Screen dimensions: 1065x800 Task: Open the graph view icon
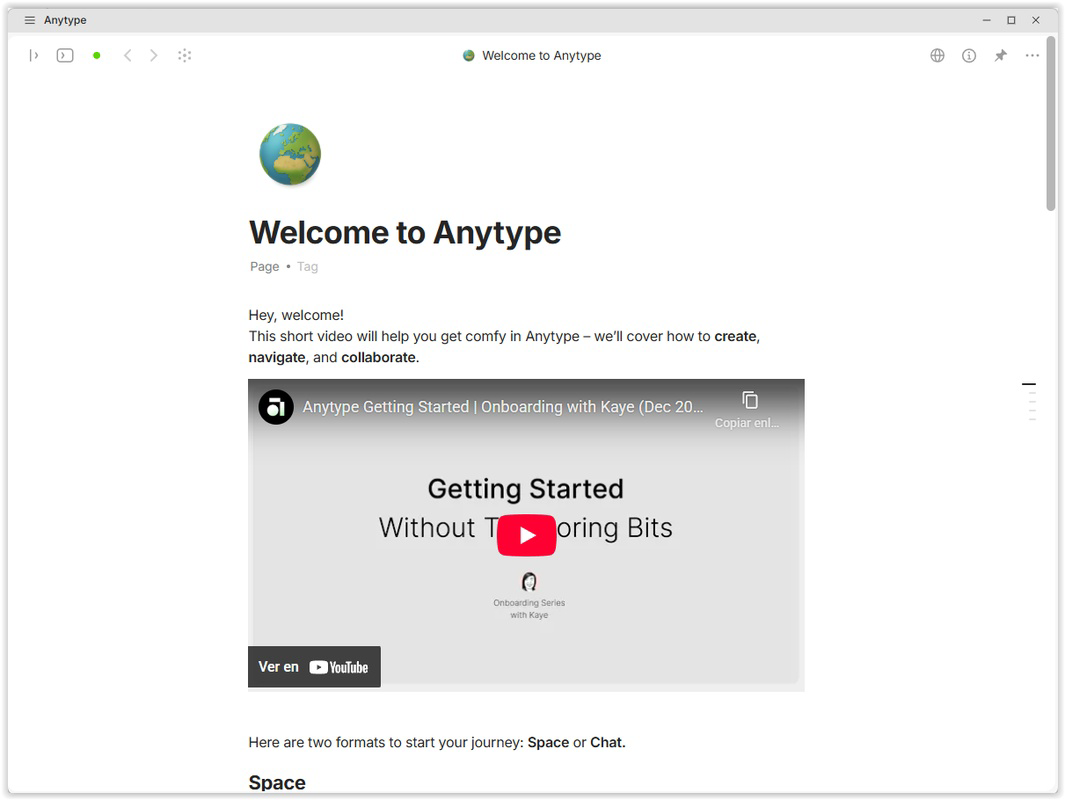click(x=185, y=56)
